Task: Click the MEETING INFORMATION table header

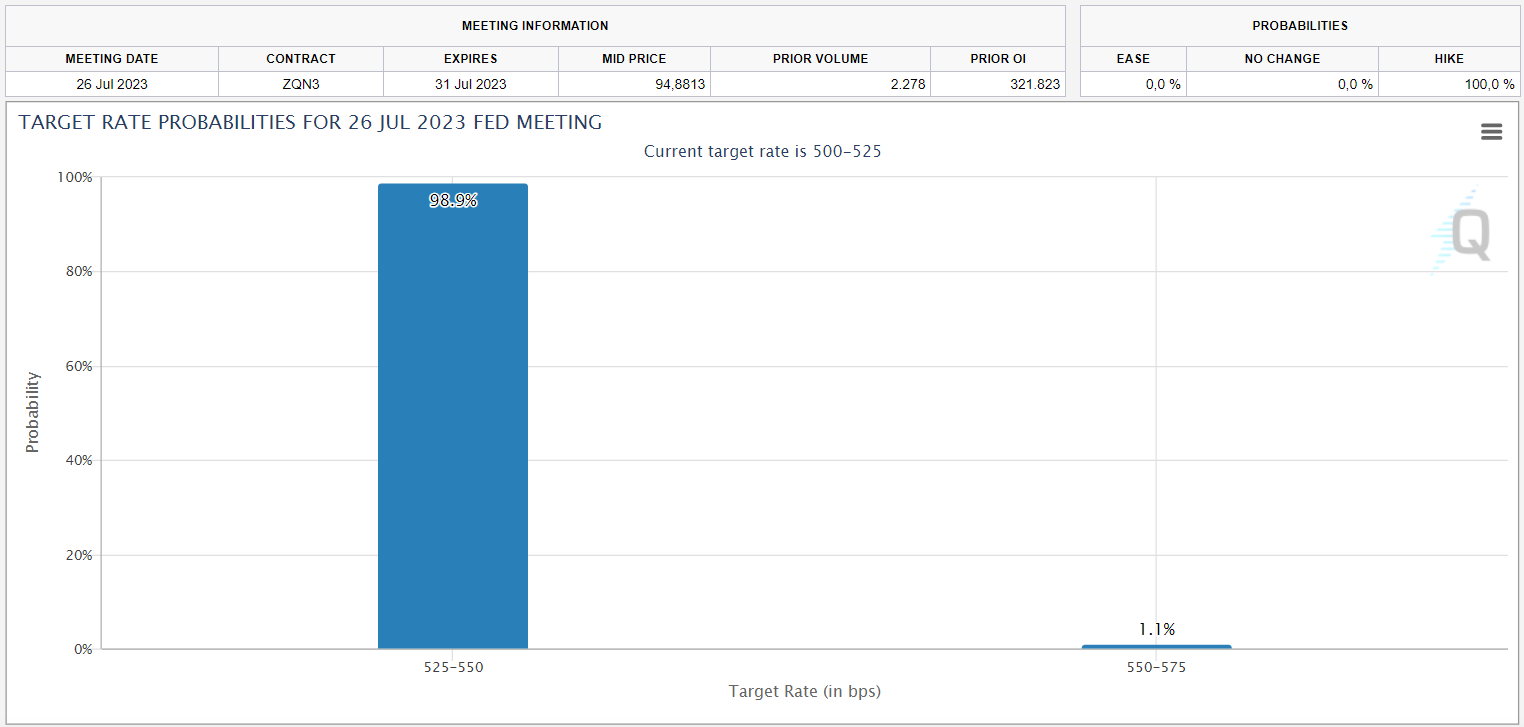Action: [x=535, y=26]
